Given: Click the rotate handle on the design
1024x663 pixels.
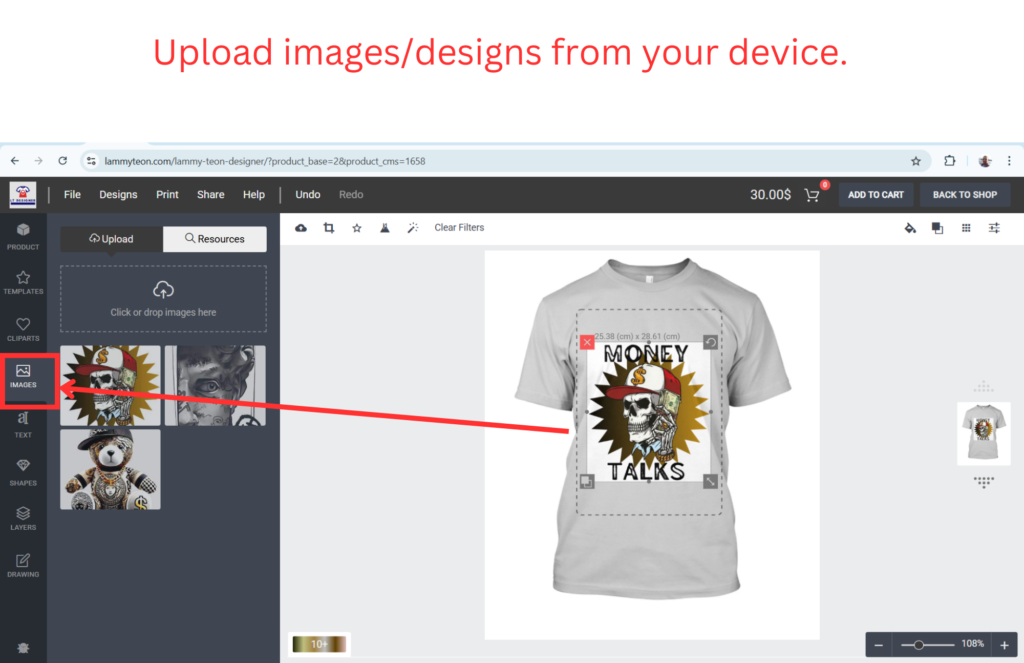Looking at the screenshot, I should tap(711, 342).
